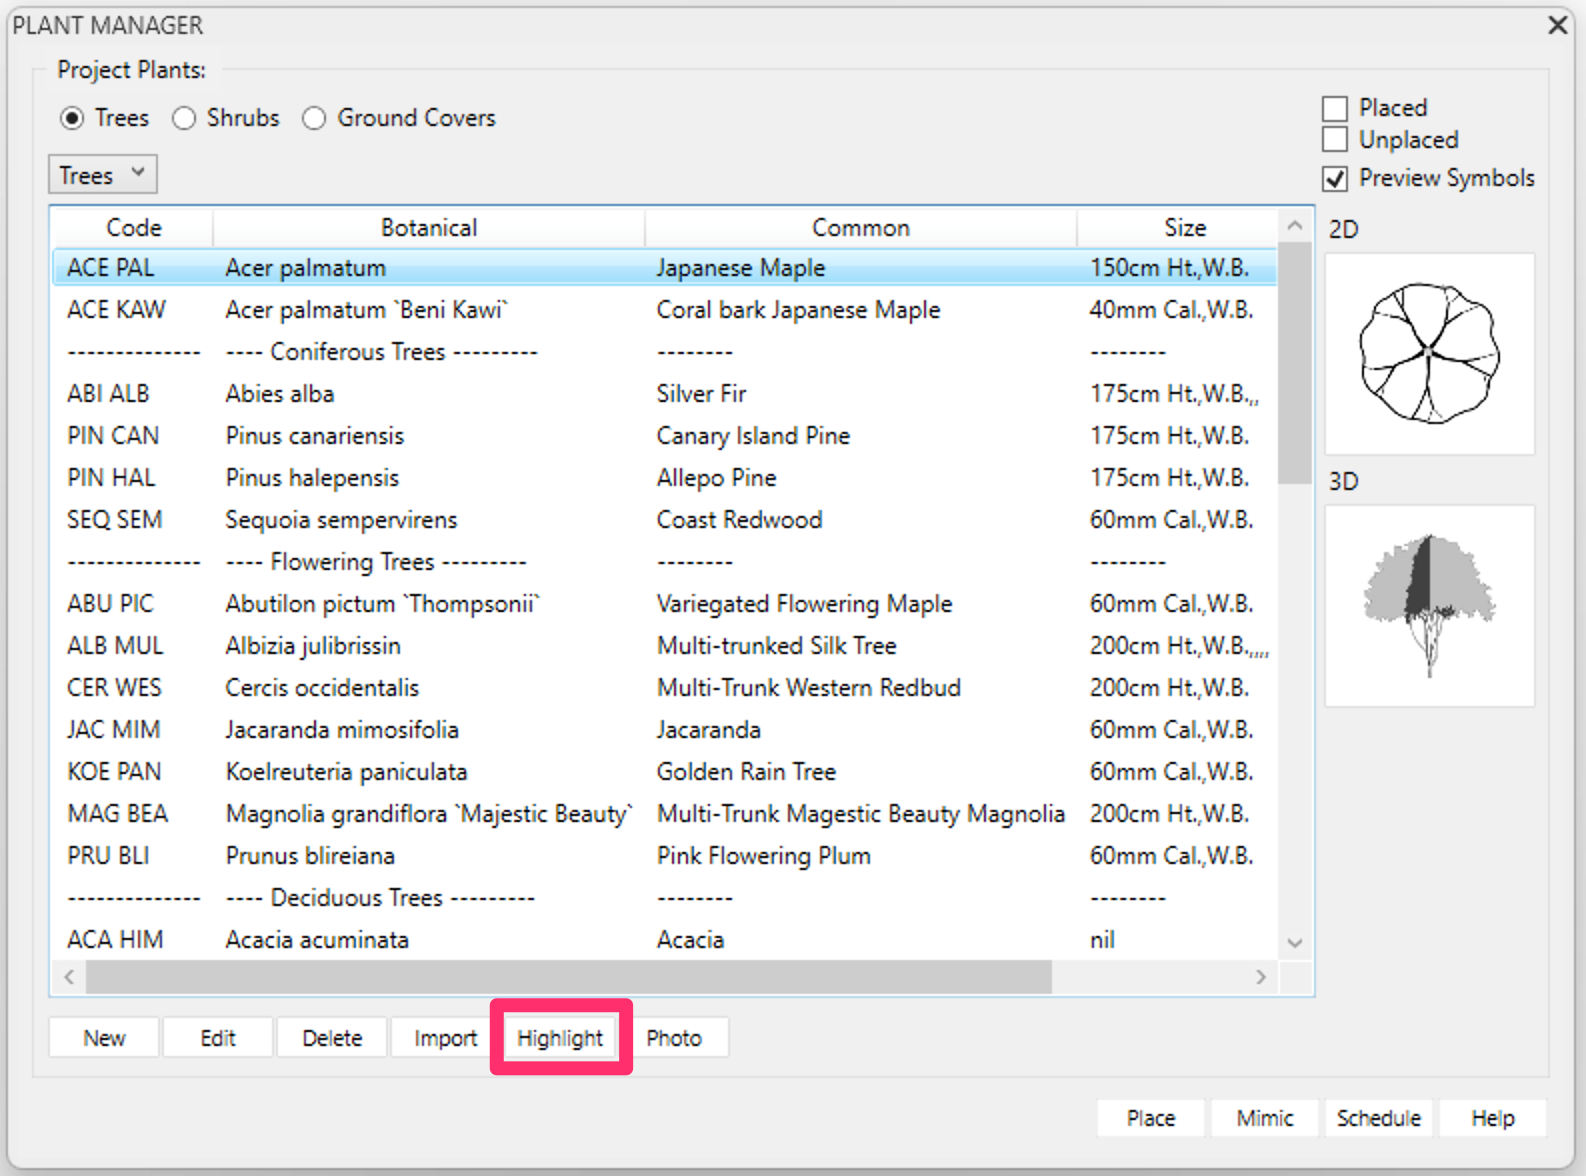Click the Photo button
This screenshot has height=1176, width=1586.
coord(674,1038)
